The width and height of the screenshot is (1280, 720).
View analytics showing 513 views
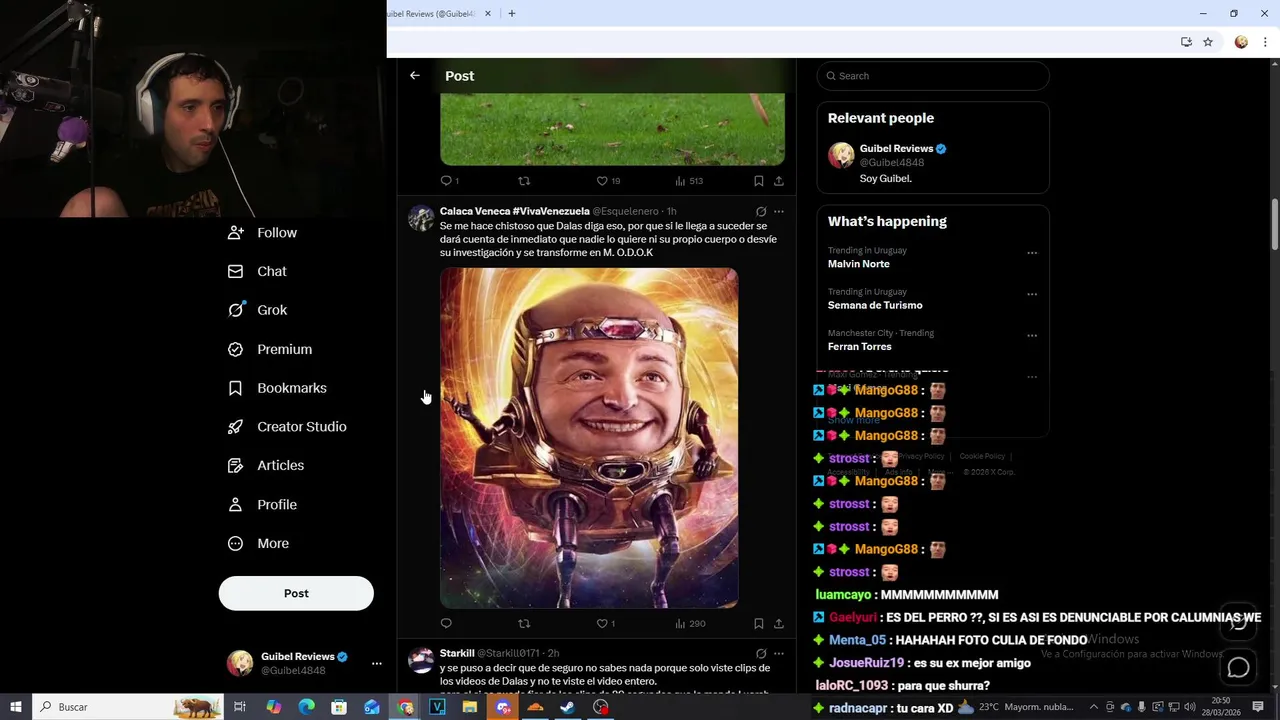[x=689, y=181]
